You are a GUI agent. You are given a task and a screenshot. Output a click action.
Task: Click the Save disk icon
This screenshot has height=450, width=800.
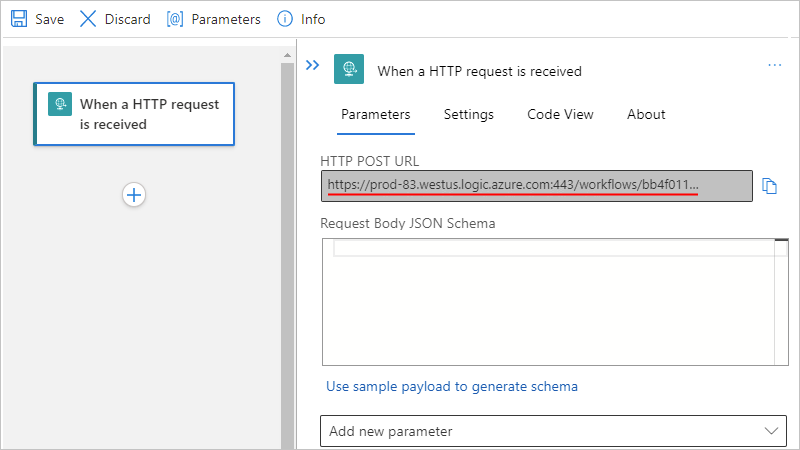[x=19, y=19]
